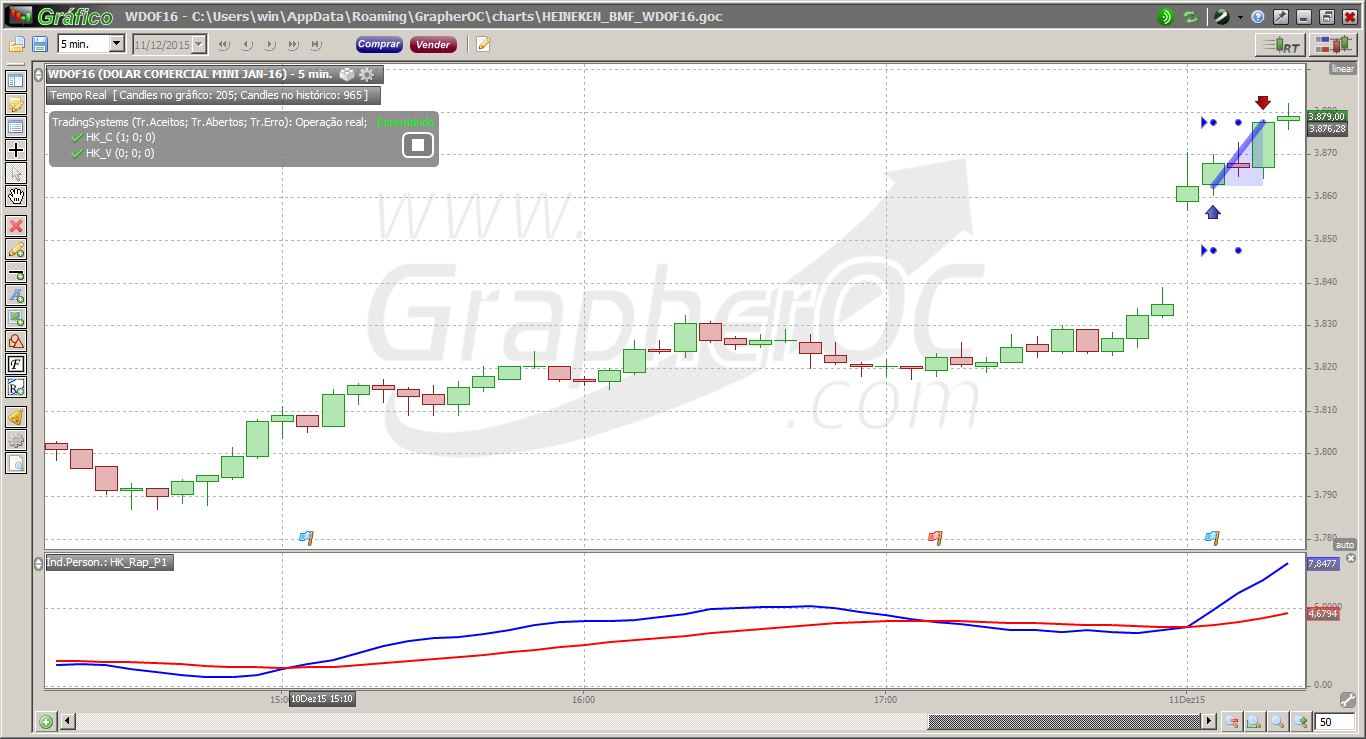
Task: Toggle the linear scale label
Action: pos(1342,69)
